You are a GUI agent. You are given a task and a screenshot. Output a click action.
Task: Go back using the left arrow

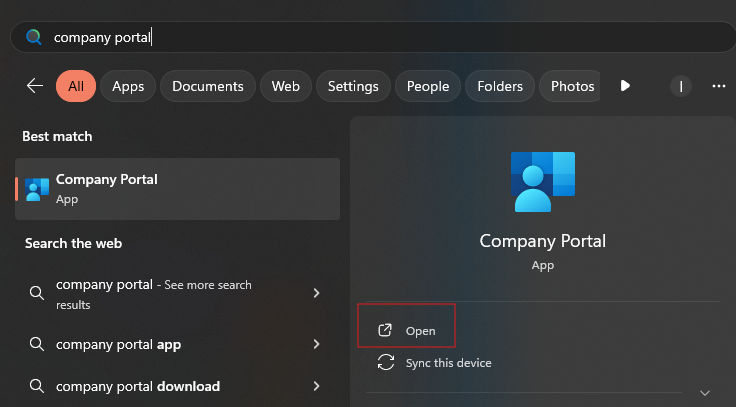point(35,86)
